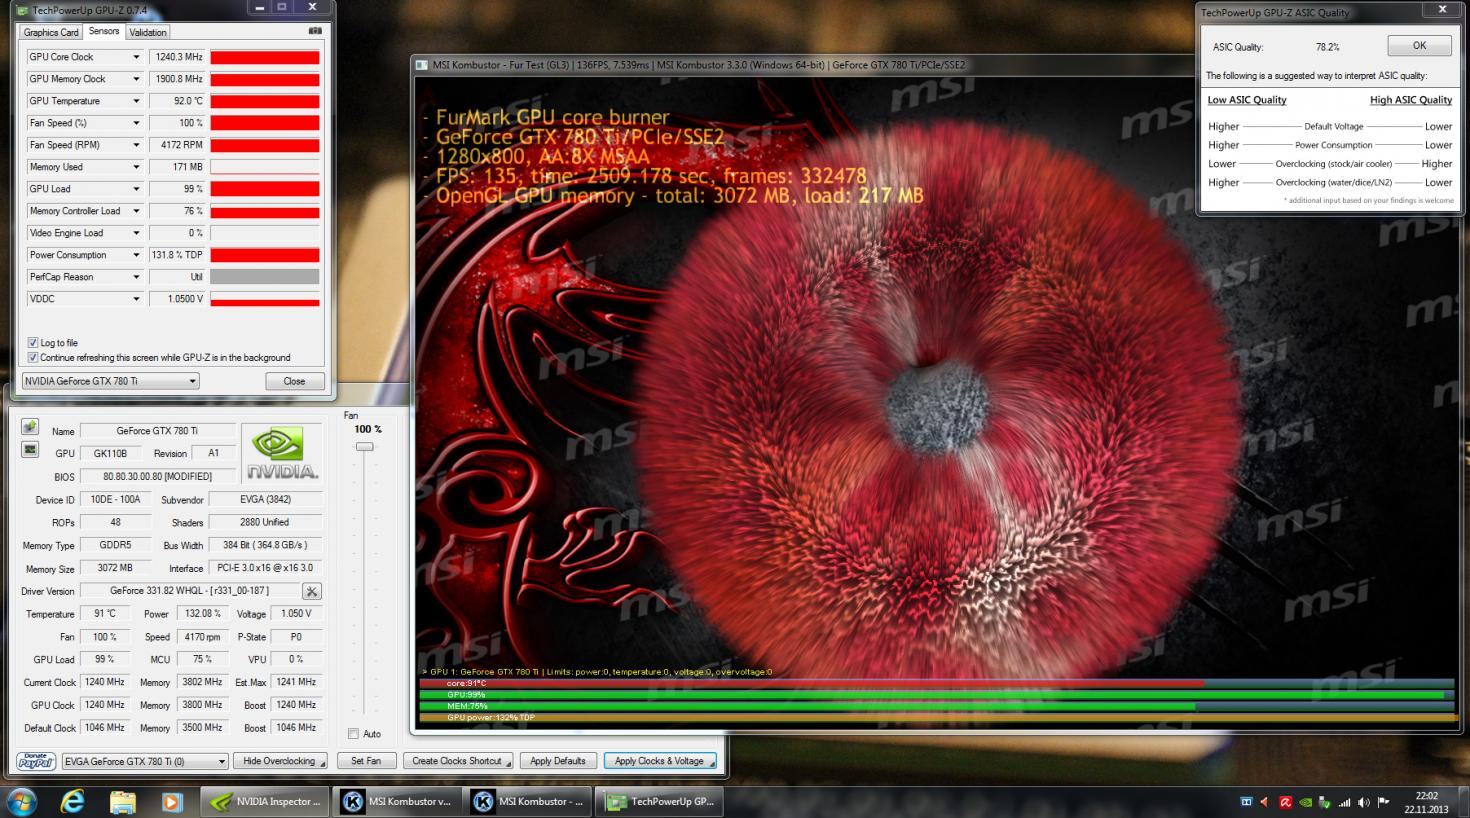Click the Fan speed slider handle
Image resolution: width=1470 pixels, height=818 pixels.
coord(365,447)
